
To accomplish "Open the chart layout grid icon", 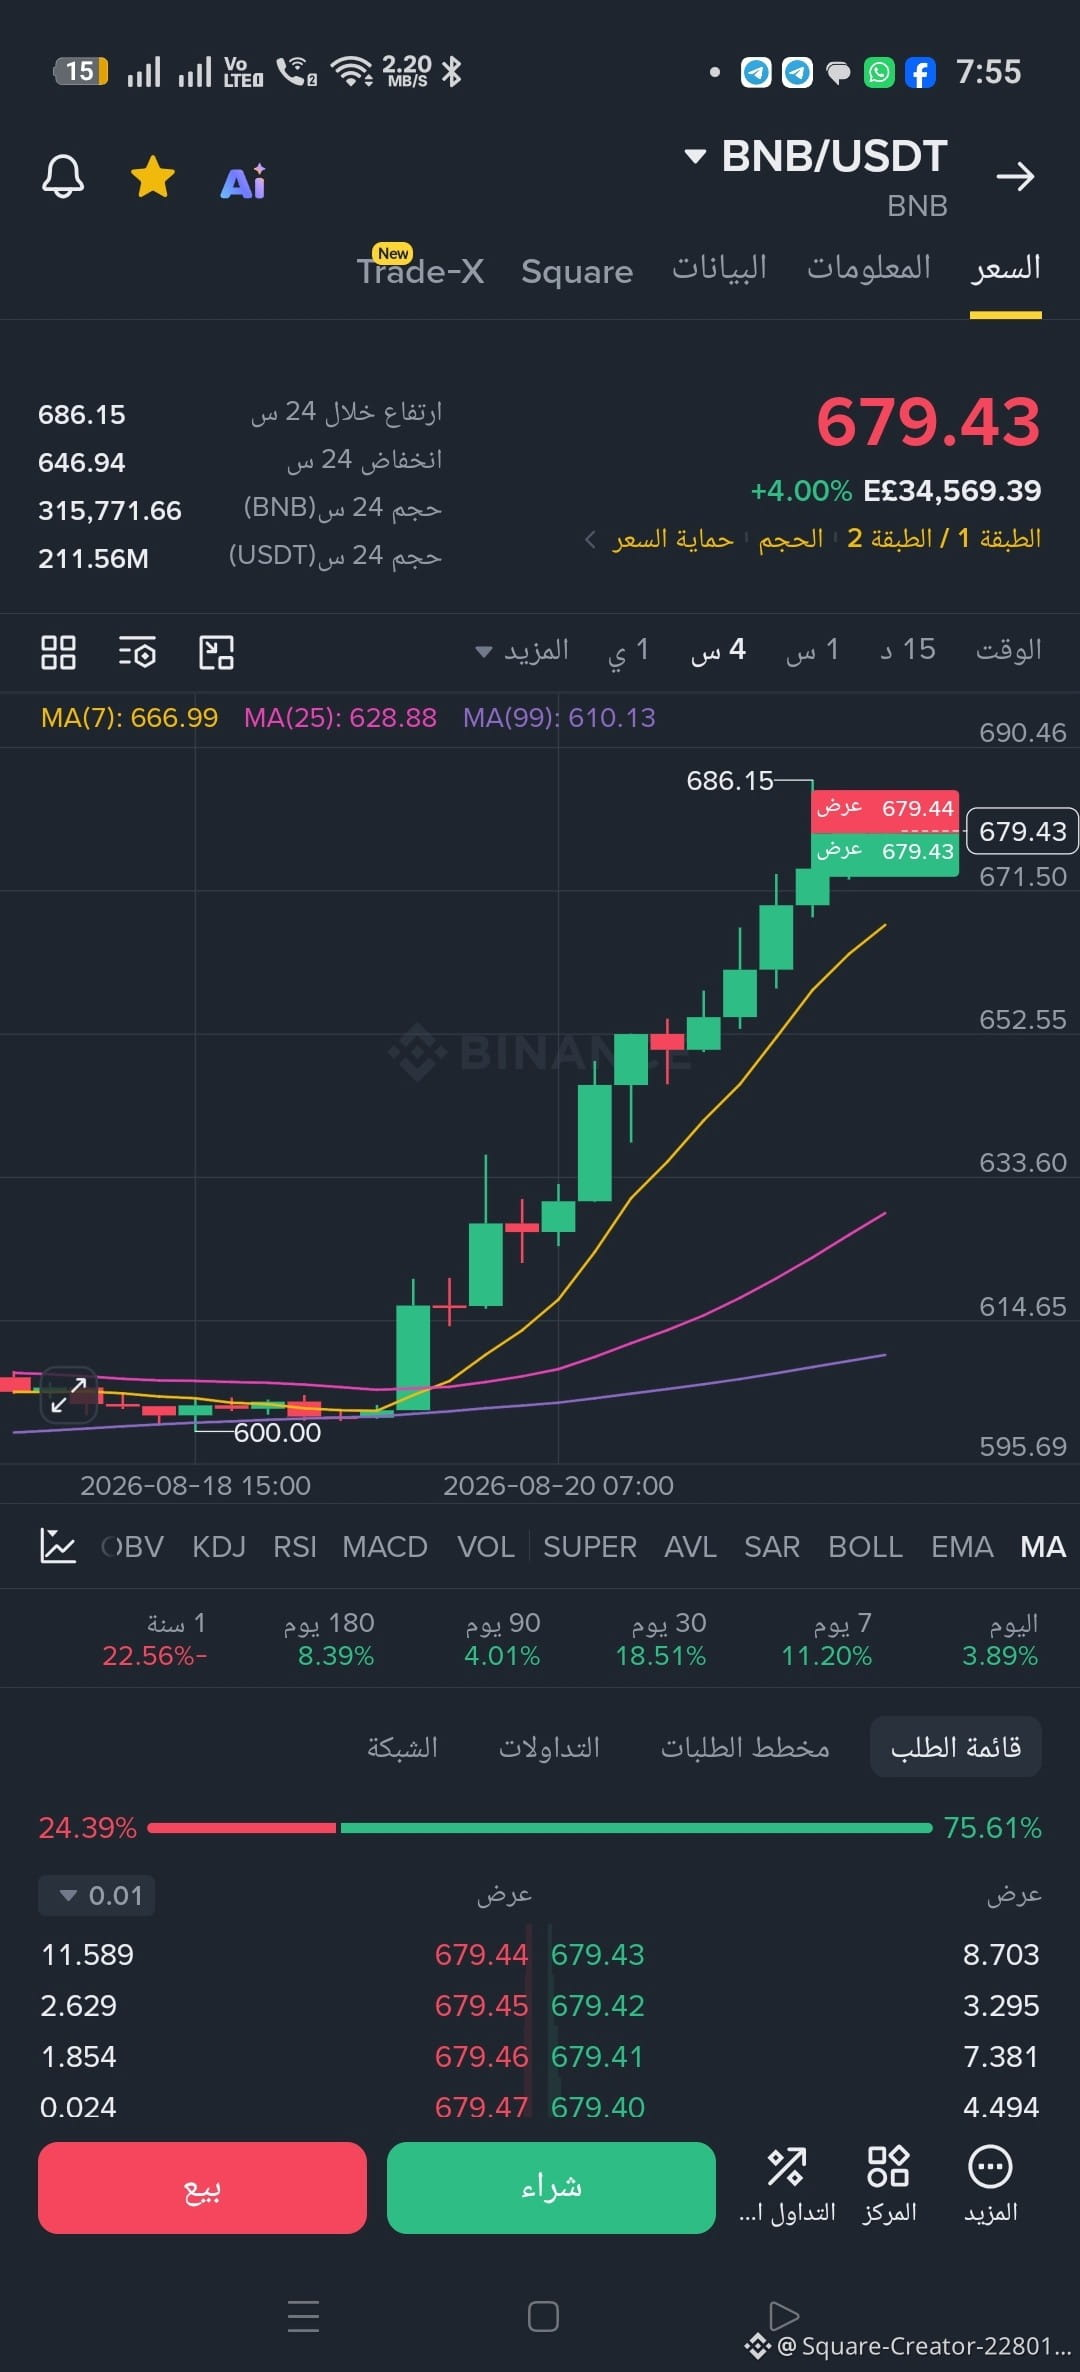I will click(x=58, y=652).
